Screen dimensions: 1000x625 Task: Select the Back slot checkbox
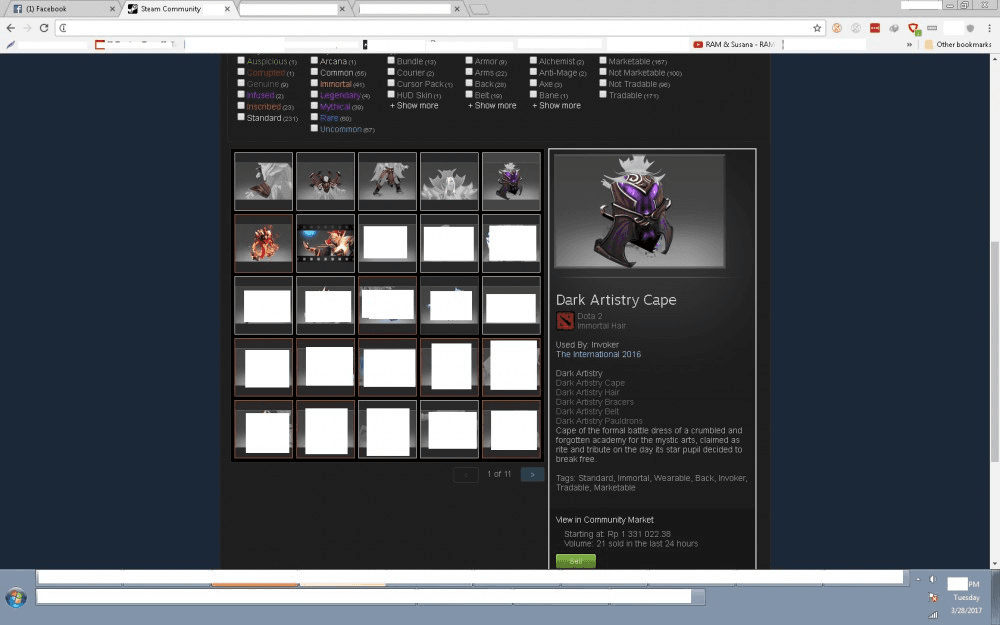(x=469, y=83)
